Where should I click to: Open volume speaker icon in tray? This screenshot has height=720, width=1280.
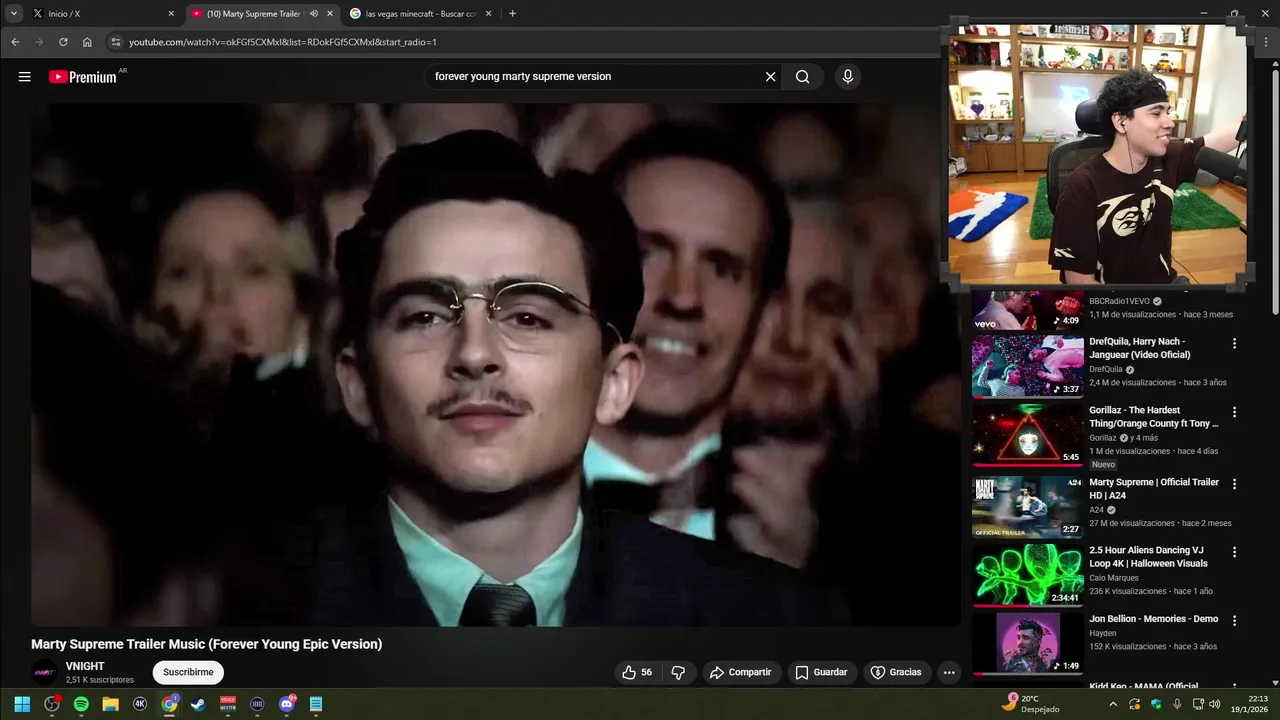coord(1214,704)
